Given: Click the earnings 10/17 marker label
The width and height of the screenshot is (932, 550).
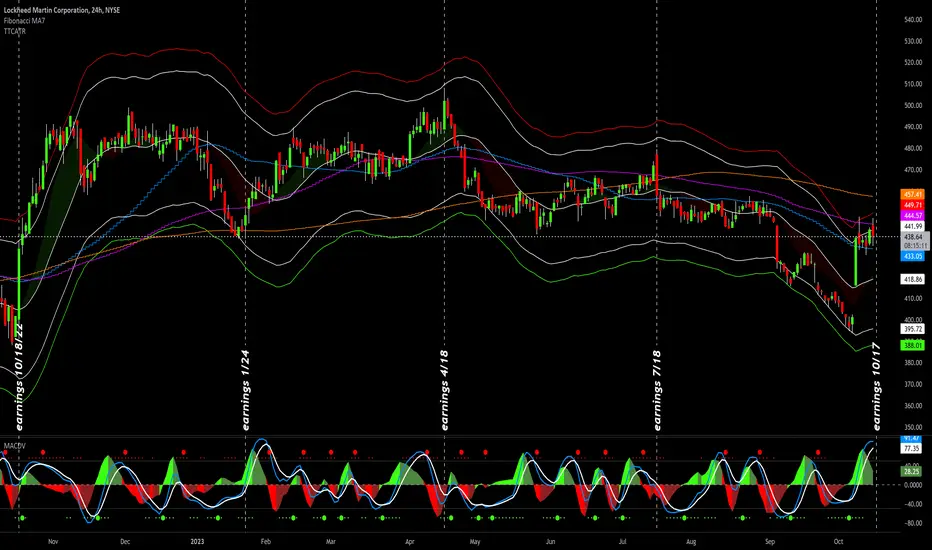Looking at the screenshot, I should point(877,386).
